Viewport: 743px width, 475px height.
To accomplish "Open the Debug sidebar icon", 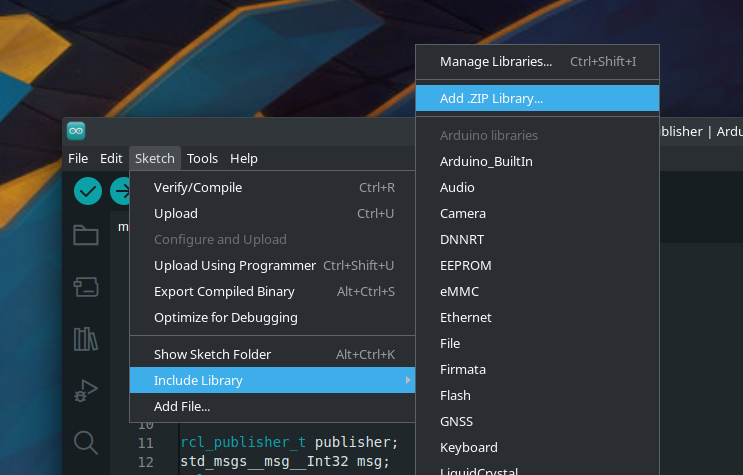I will point(86,391).
